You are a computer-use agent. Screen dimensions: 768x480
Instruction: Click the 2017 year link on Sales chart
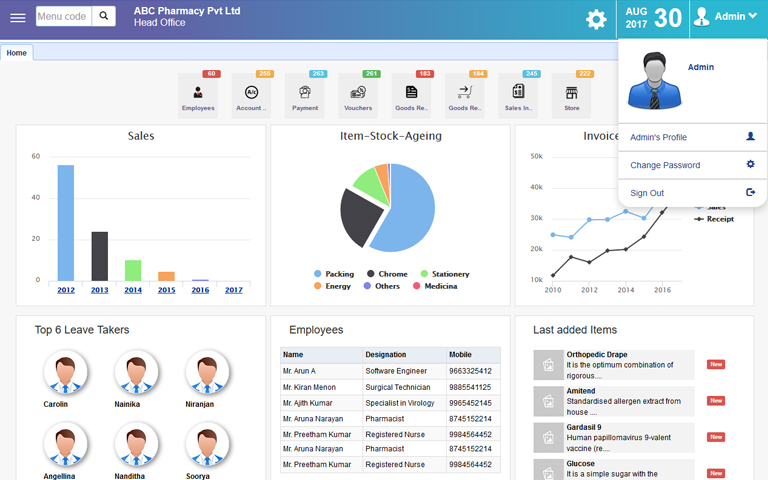point(234,290)
